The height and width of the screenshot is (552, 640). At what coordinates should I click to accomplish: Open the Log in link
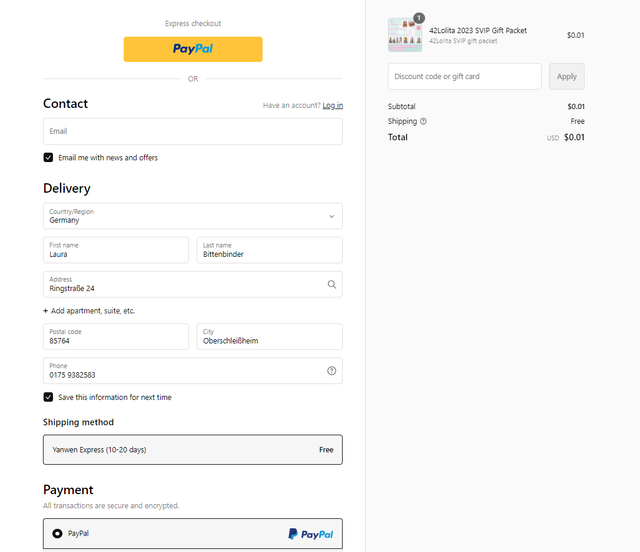[x=333, y=105]
